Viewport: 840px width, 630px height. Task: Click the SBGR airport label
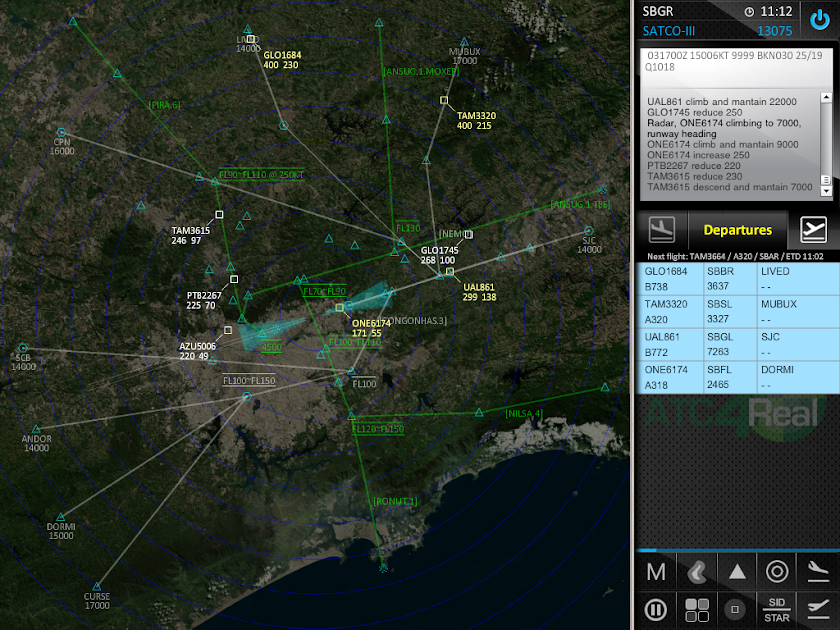tap(658, 11)
